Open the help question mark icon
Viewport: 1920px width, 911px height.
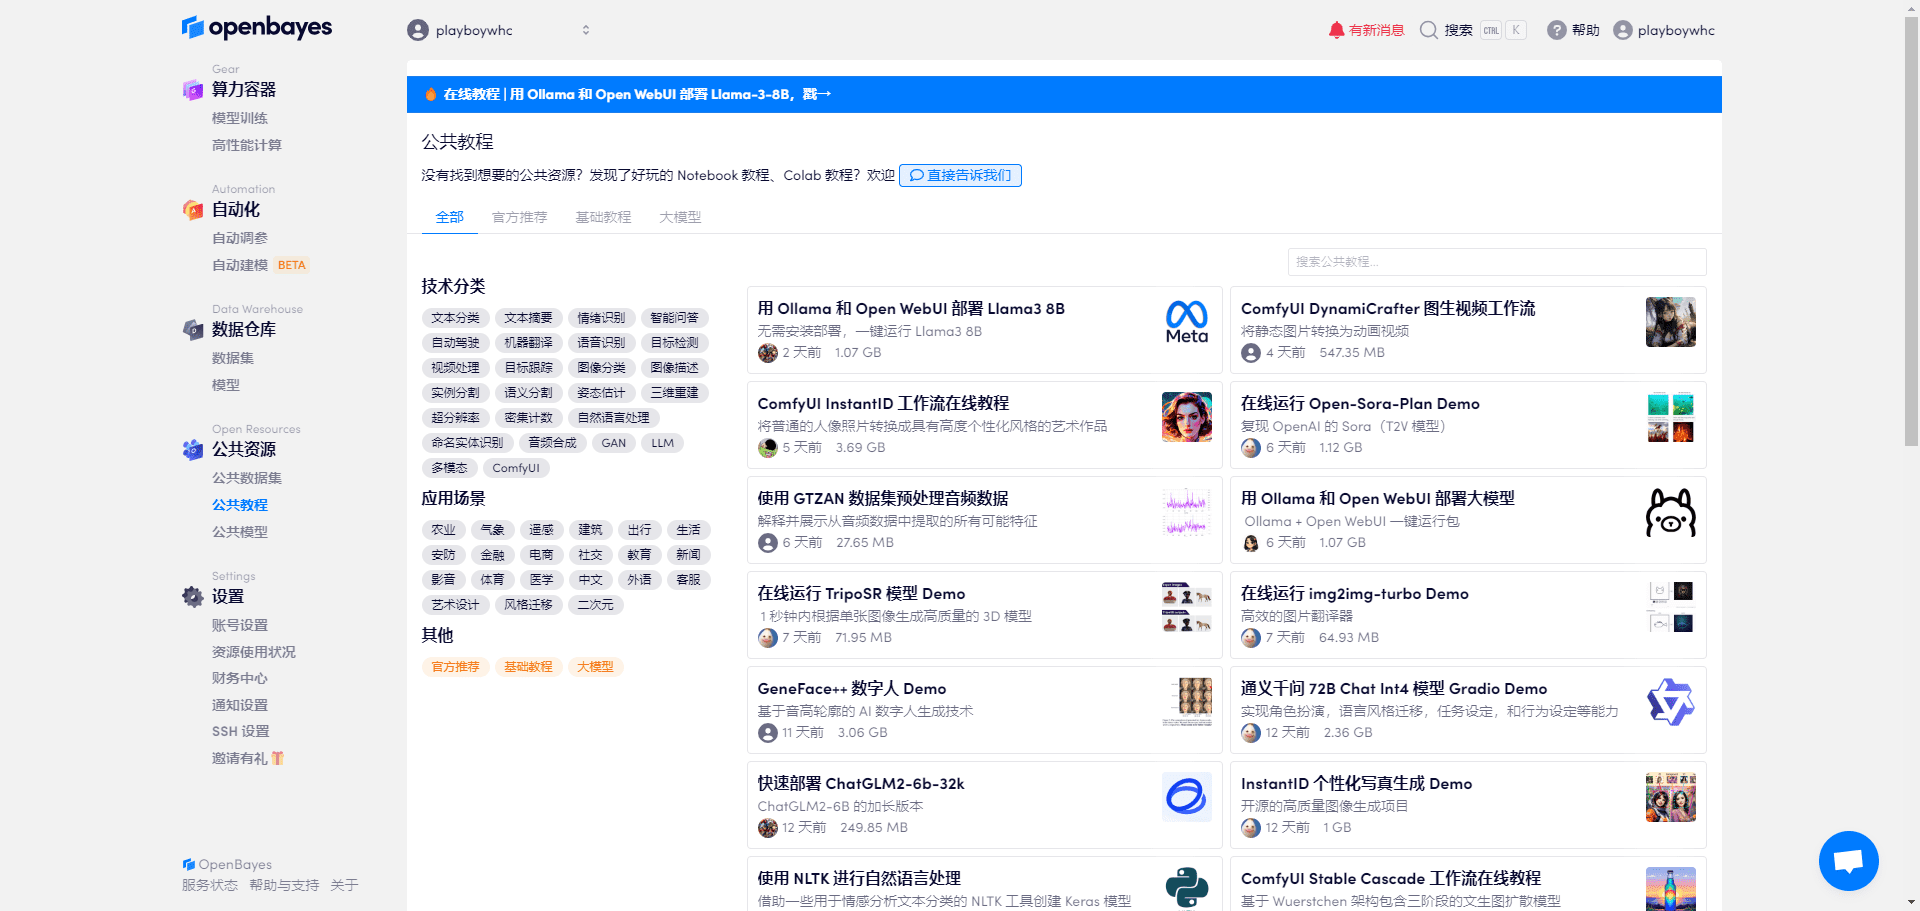coord(1556,30)
